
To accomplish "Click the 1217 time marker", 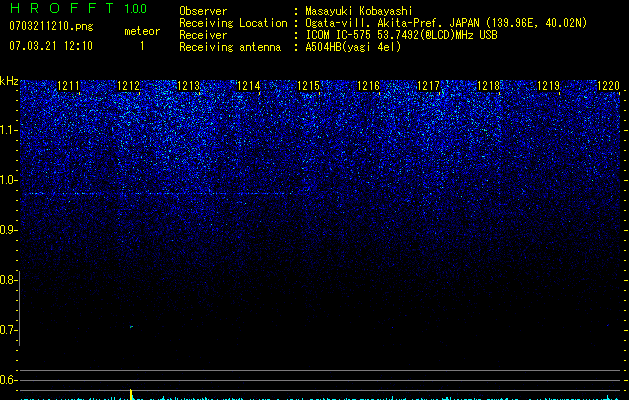I will click(428, 86).
